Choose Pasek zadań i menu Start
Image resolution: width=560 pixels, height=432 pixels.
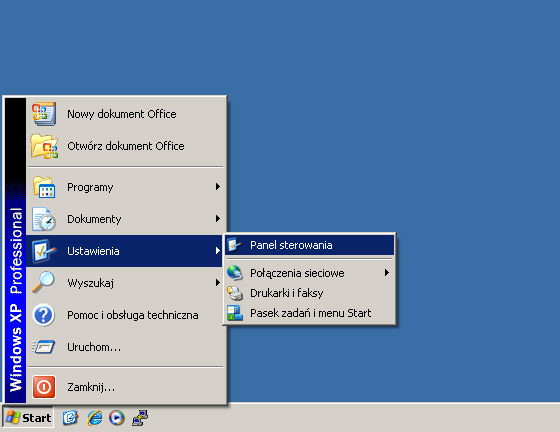pos(310,313)
